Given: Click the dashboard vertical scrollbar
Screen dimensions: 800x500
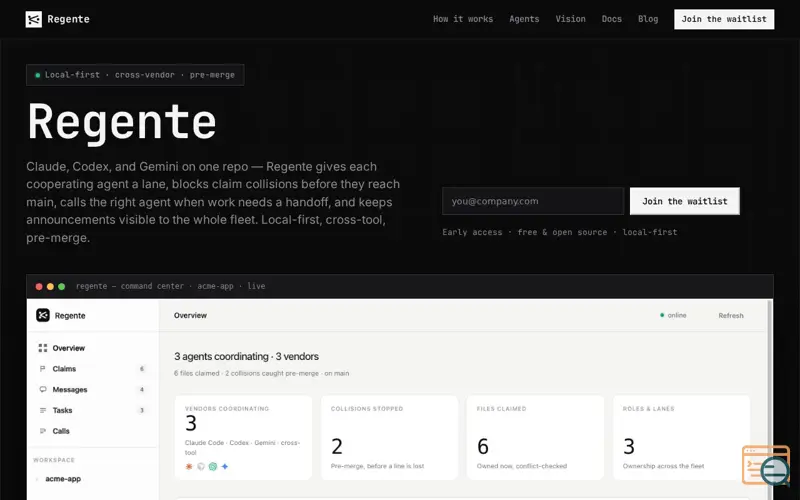Looking at the screenshot, I should [x=770, y=399].
